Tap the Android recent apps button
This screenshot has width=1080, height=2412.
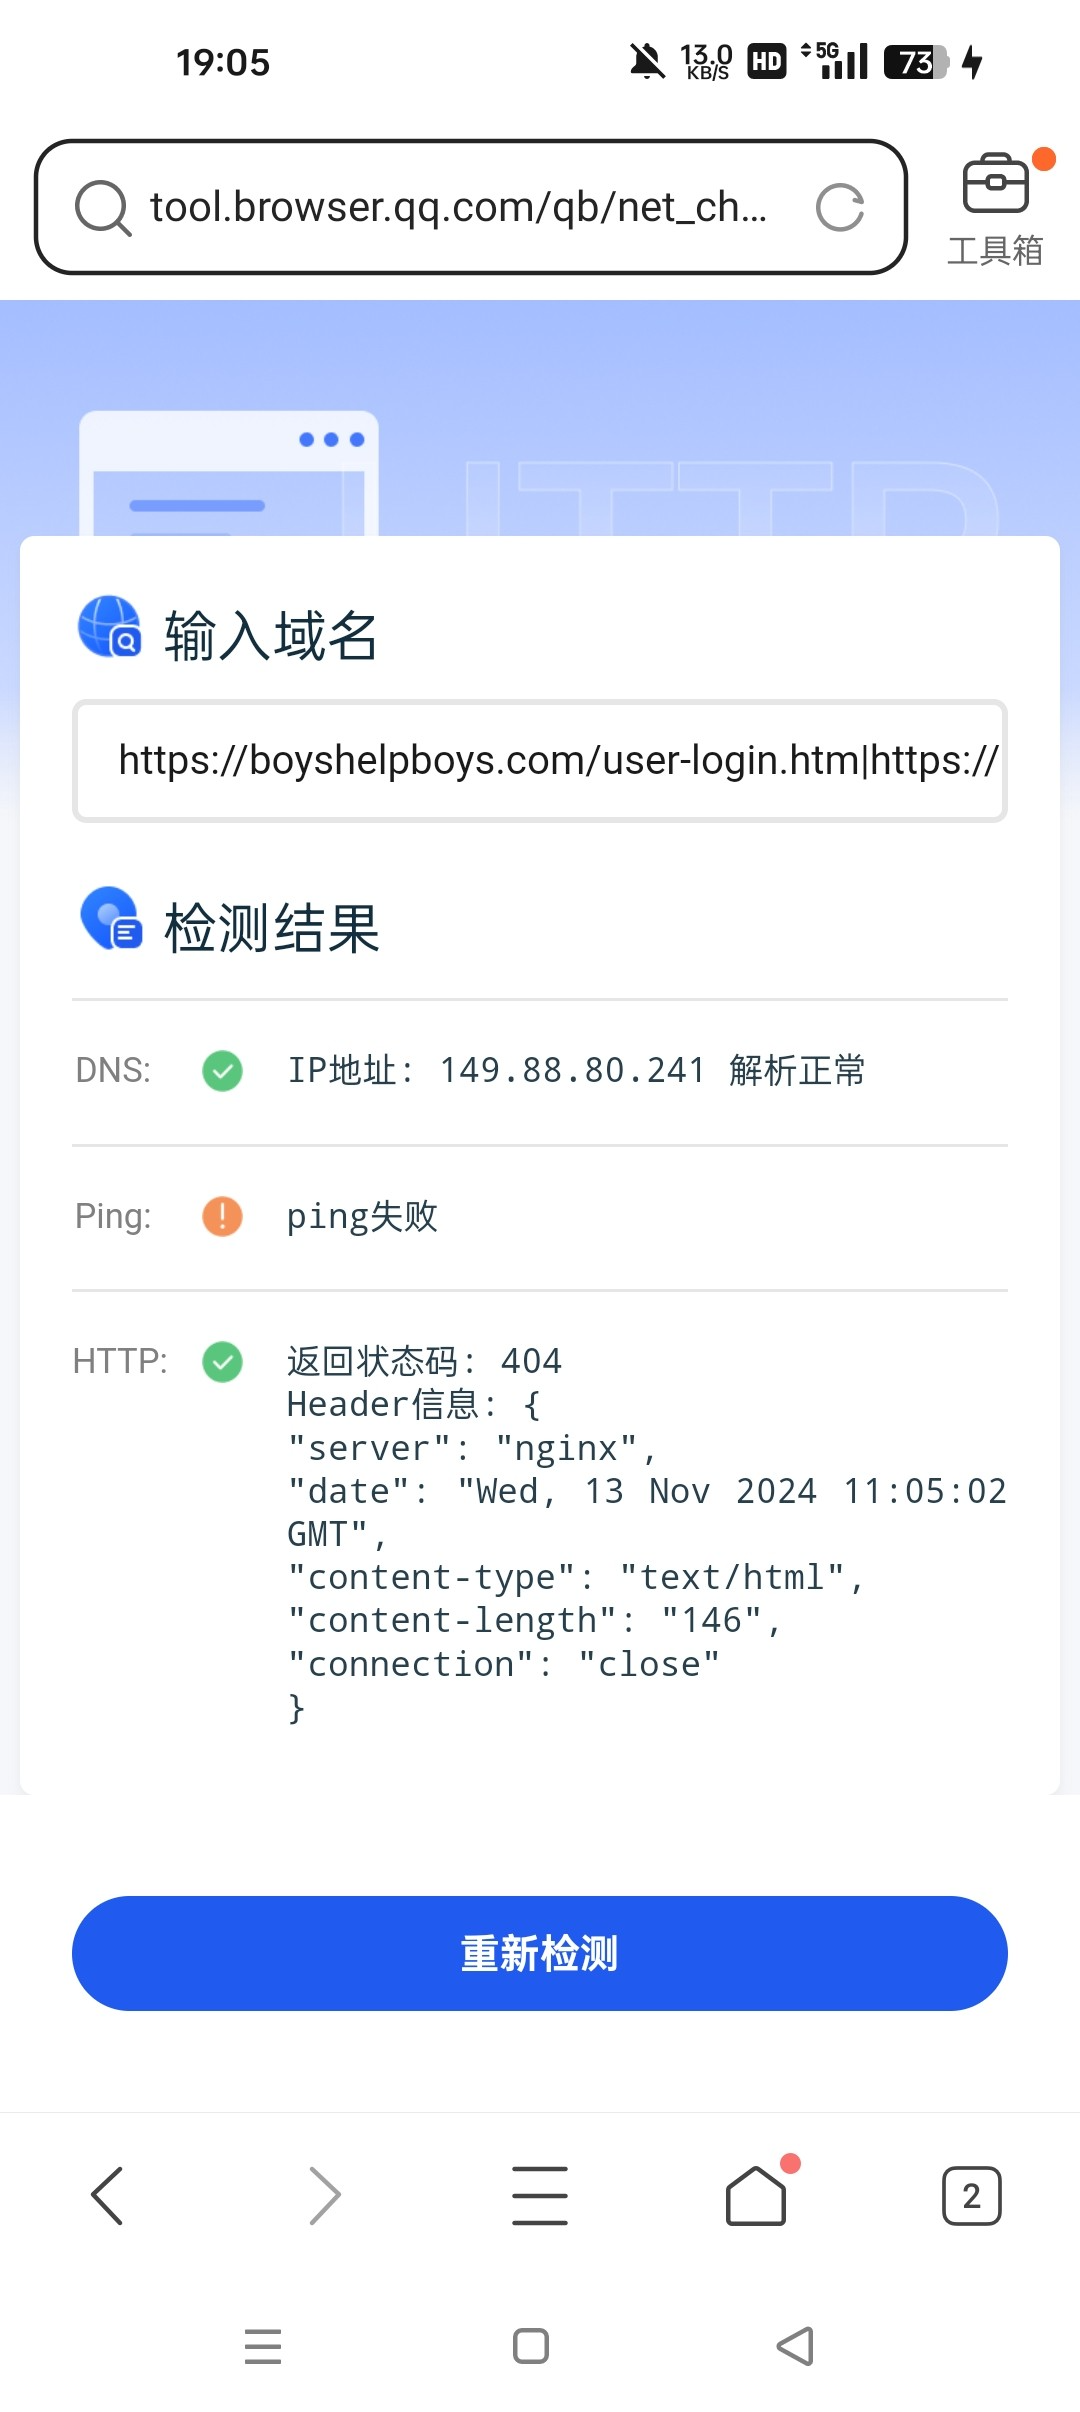[263, 2346]
